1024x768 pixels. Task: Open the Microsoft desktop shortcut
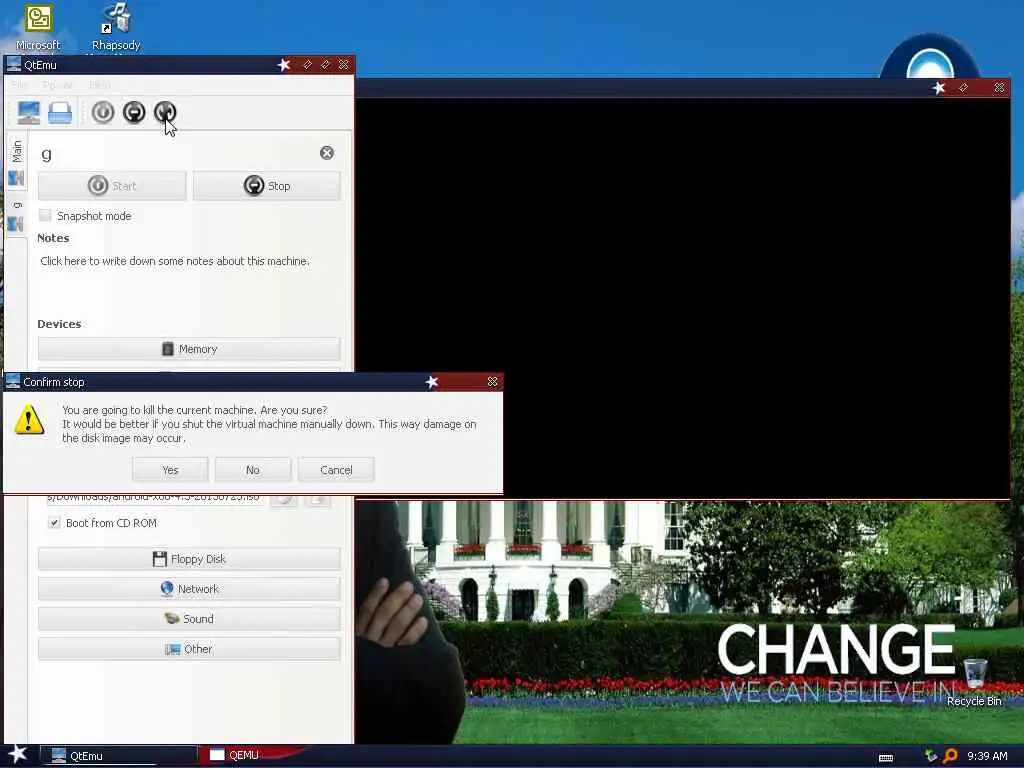pos(38,27)
